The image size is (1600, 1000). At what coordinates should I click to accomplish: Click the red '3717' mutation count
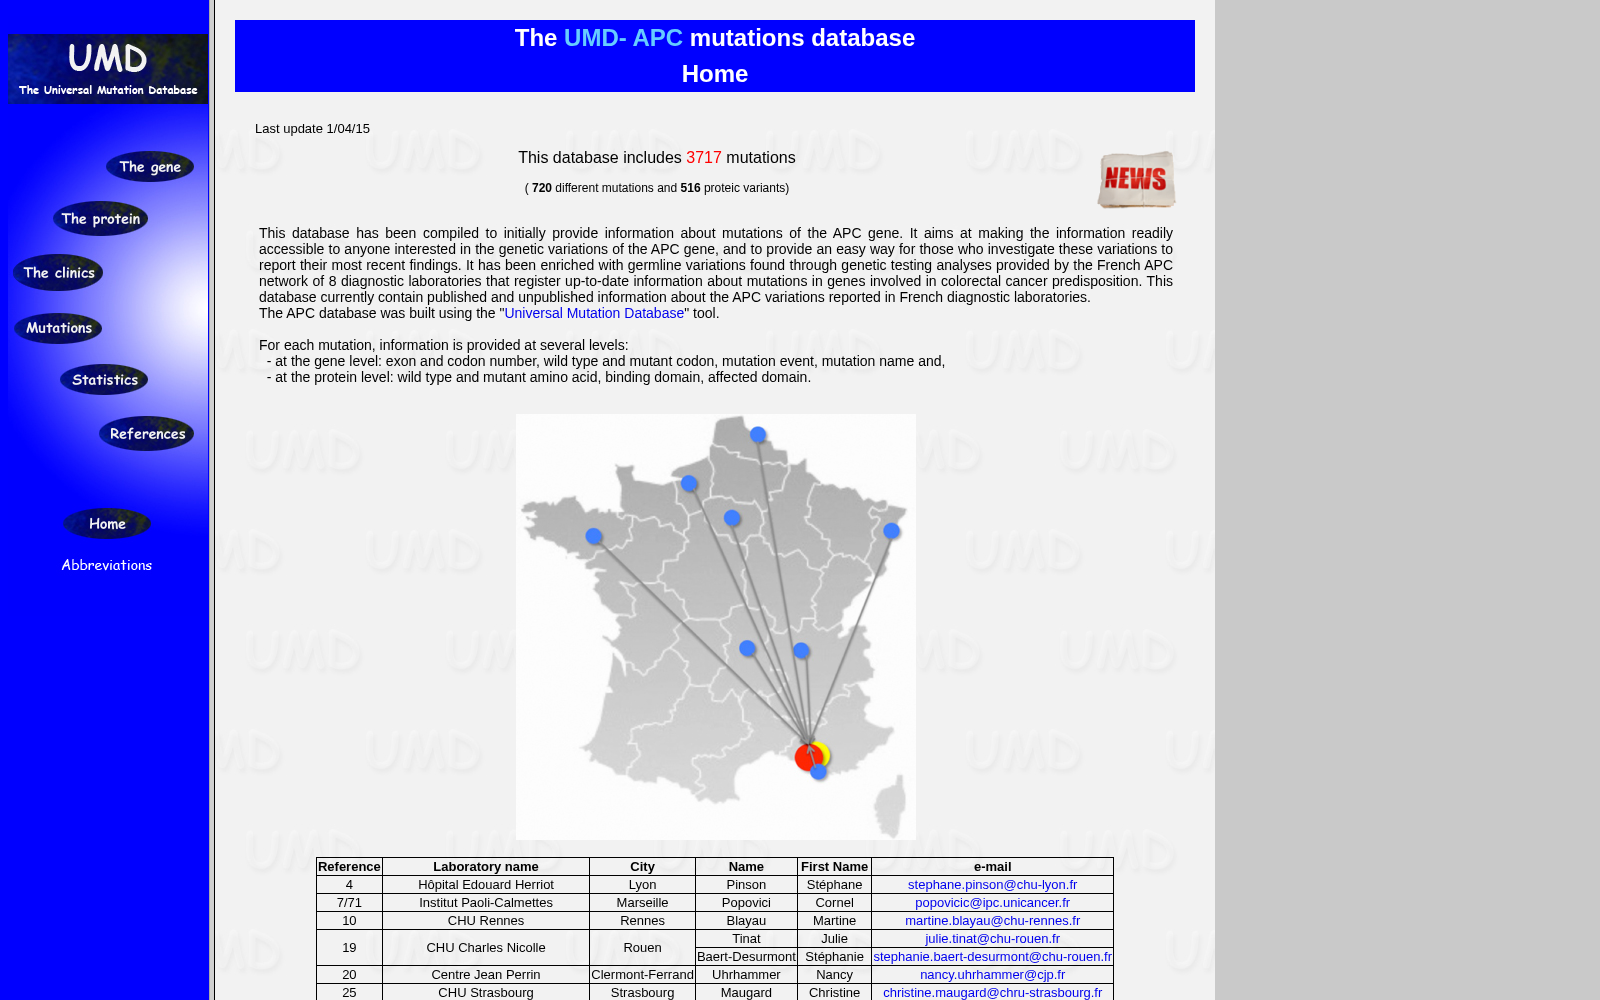coord(704,158)
